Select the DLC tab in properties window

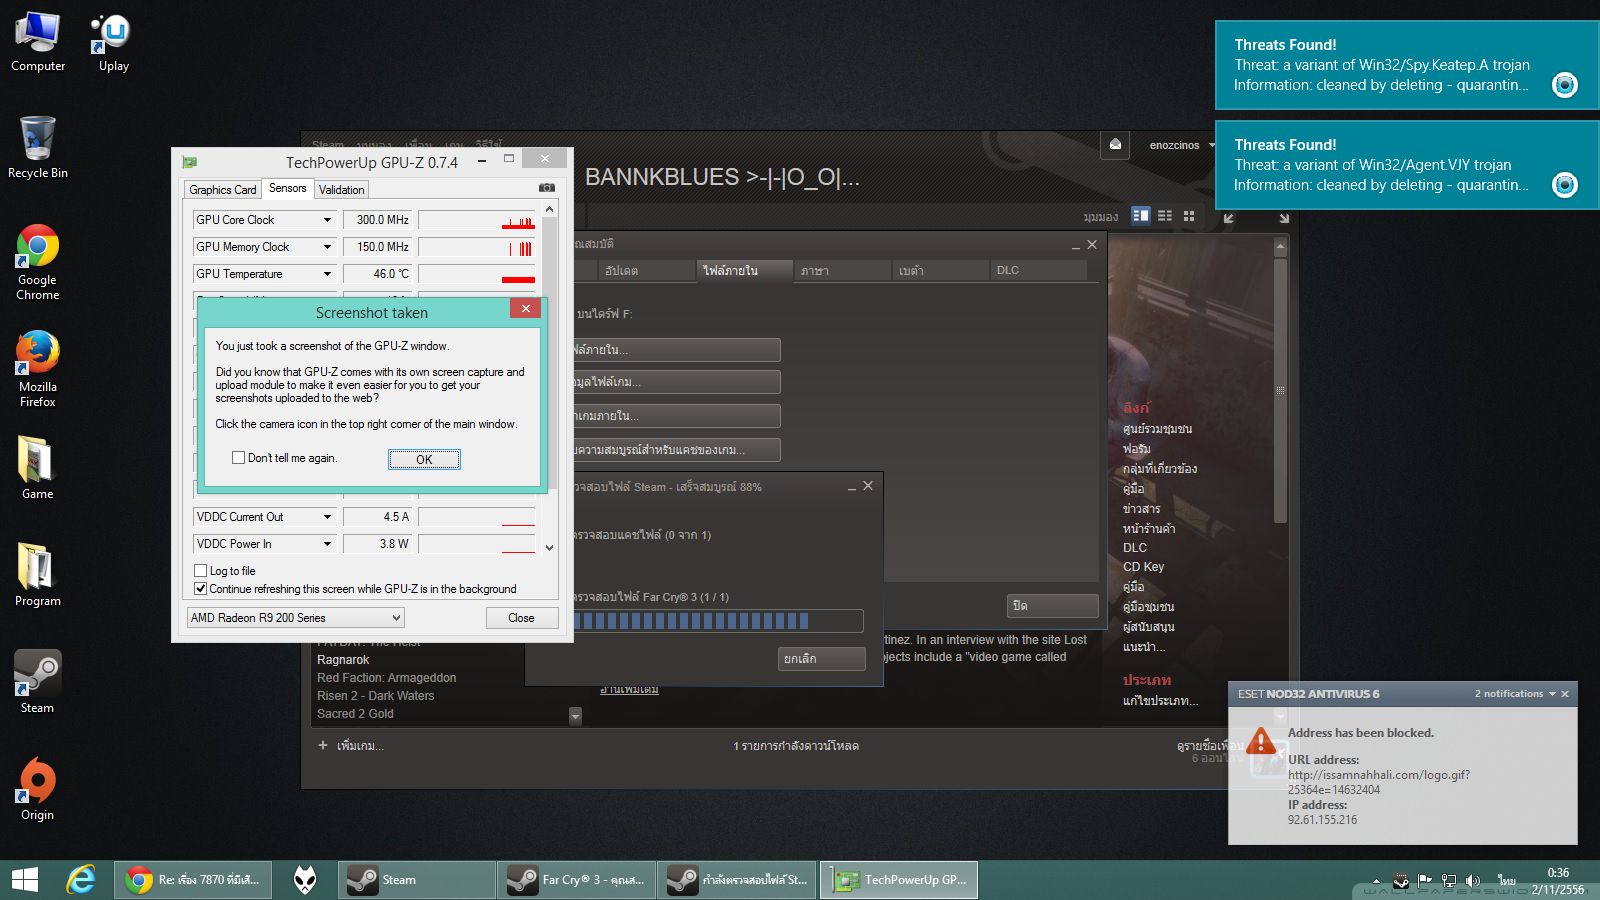(1038, 270)
